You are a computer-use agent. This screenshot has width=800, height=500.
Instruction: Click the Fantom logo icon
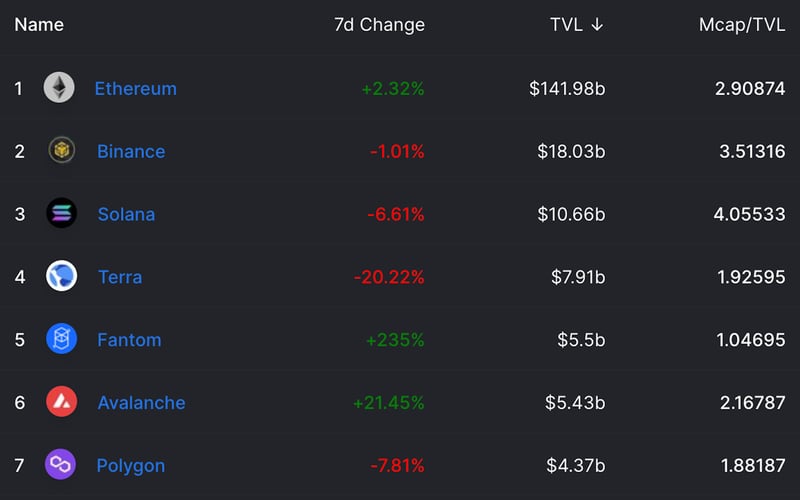click(61, 339)
